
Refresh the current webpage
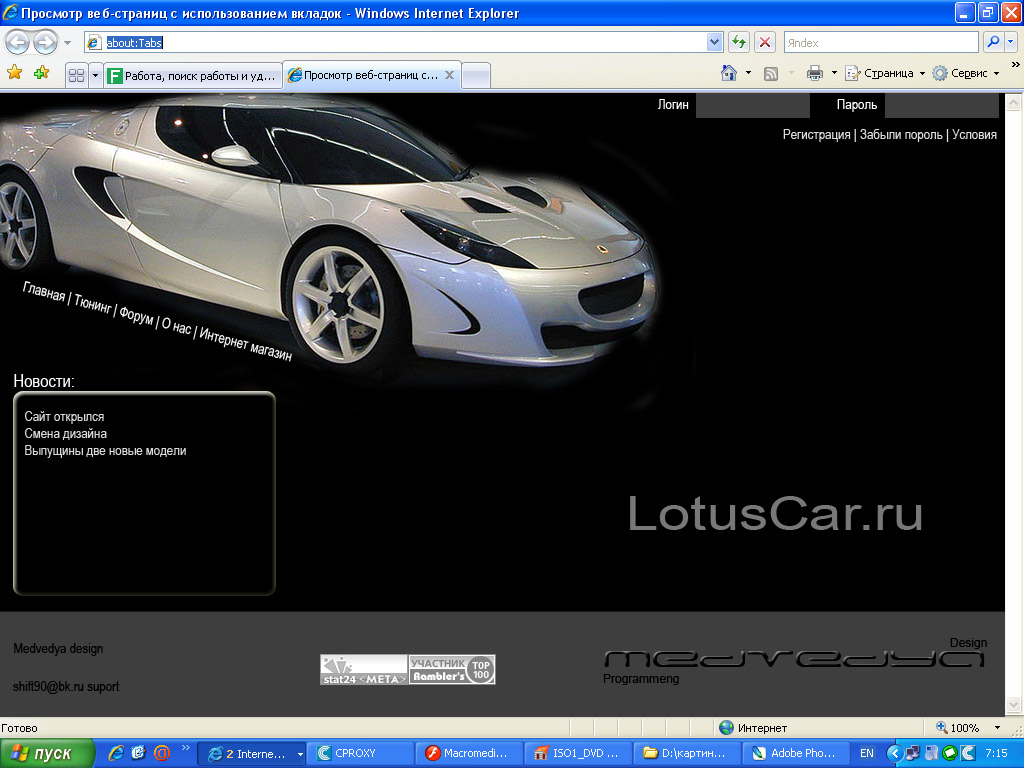point(738,42)
